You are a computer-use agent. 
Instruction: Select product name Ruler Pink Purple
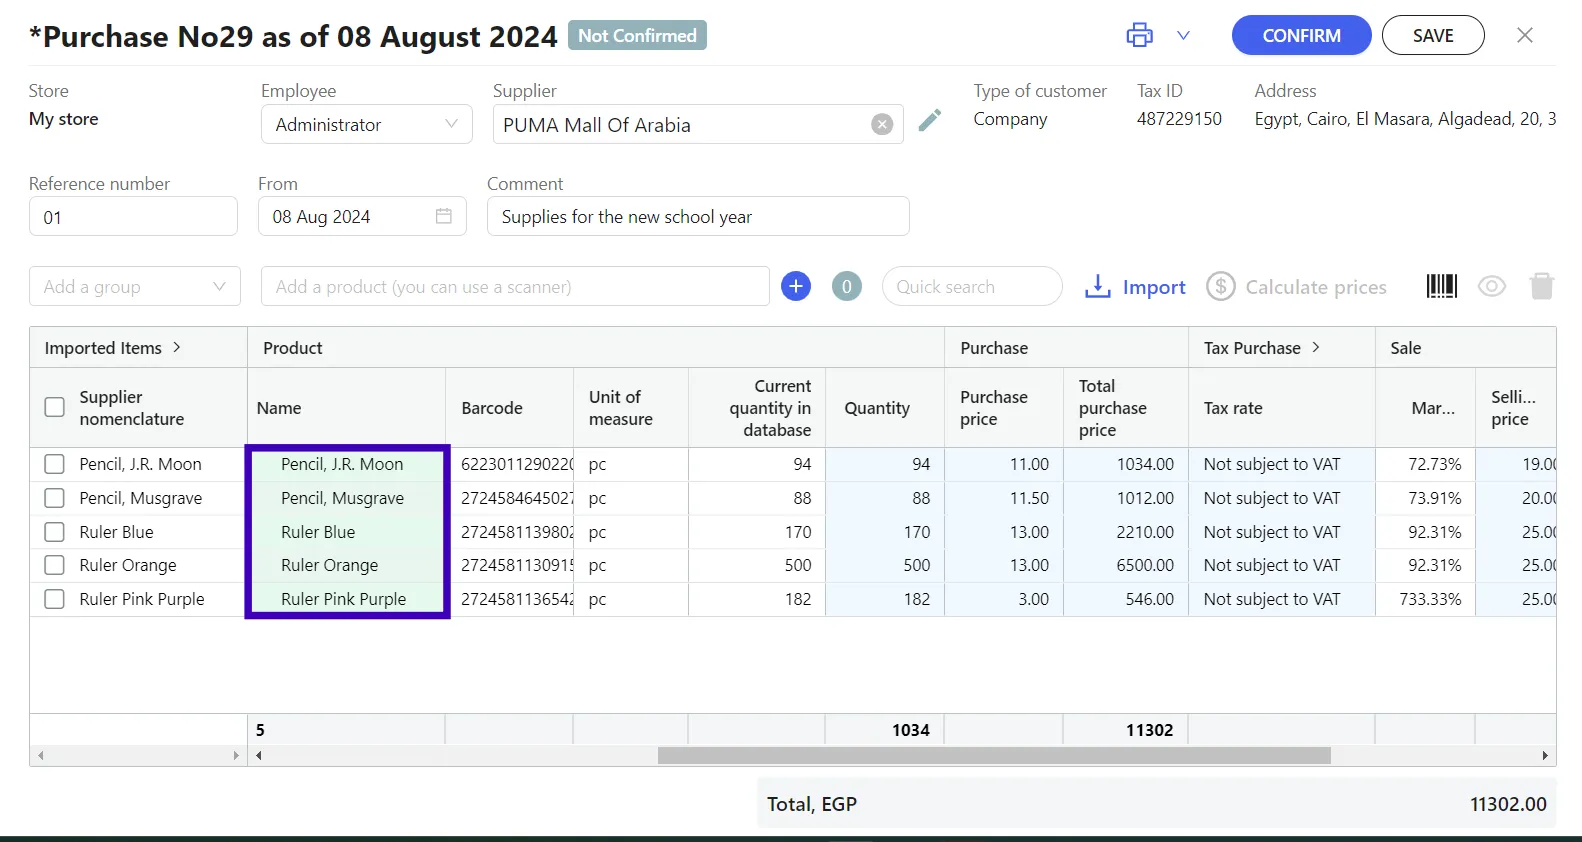[x=343, y=599]
